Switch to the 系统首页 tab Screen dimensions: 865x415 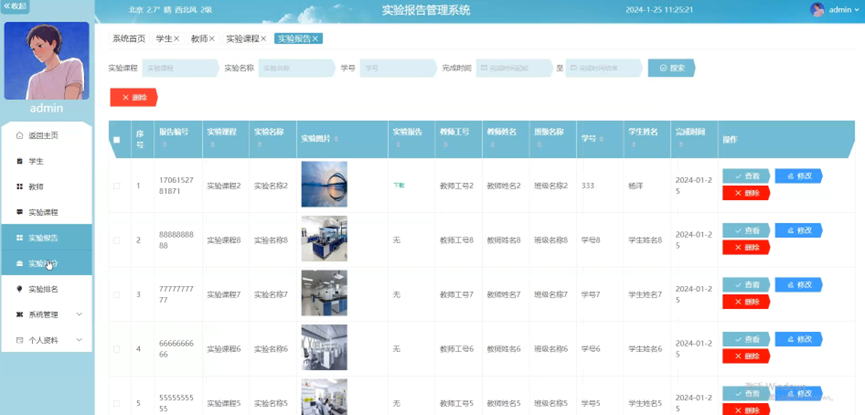pyautogui.click(x=129, y=39)
